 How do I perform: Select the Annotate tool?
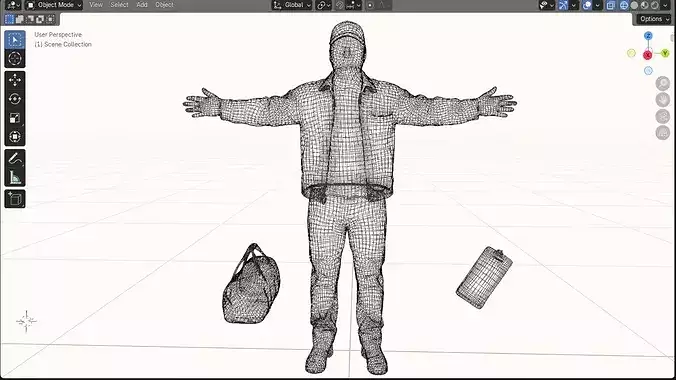(15, 159)
